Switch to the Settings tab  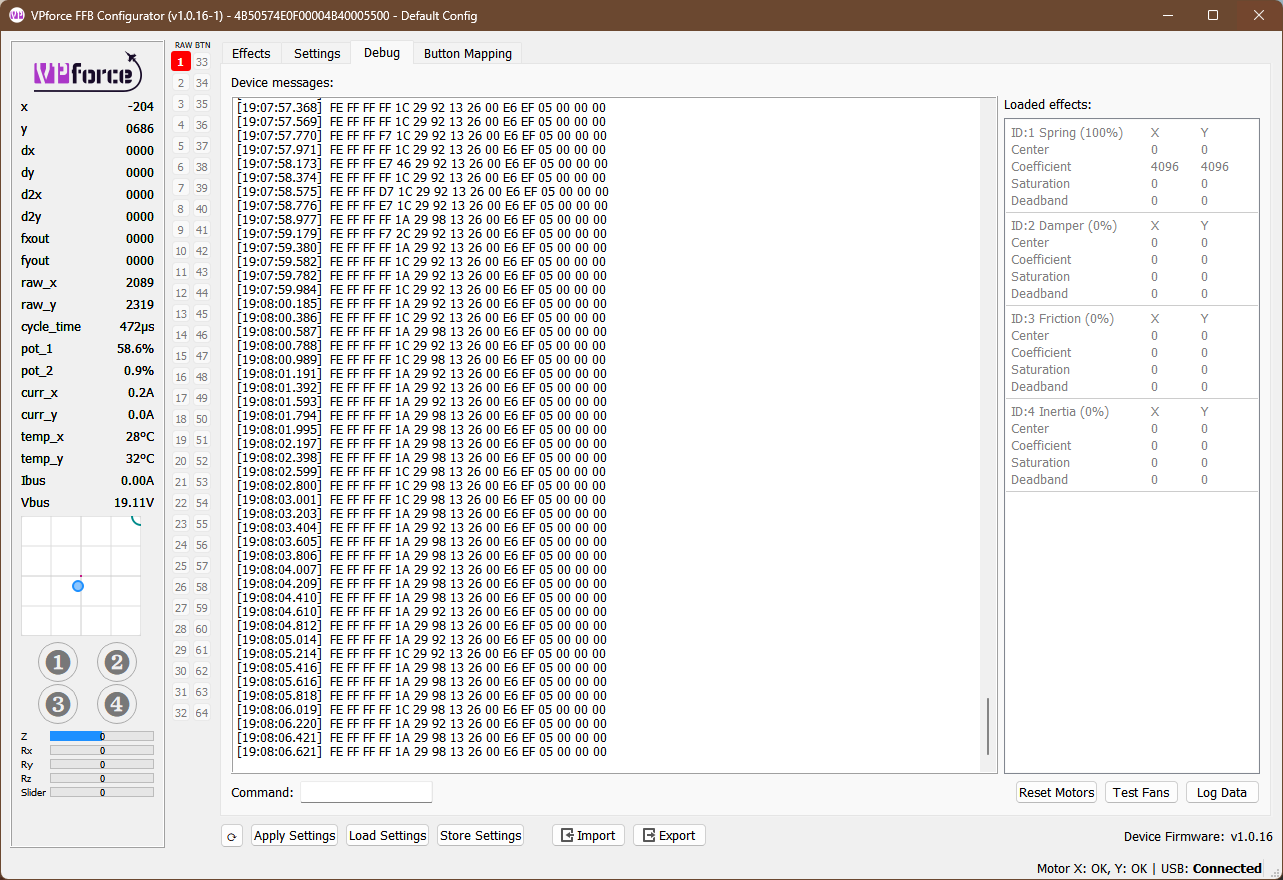point(316,53)
